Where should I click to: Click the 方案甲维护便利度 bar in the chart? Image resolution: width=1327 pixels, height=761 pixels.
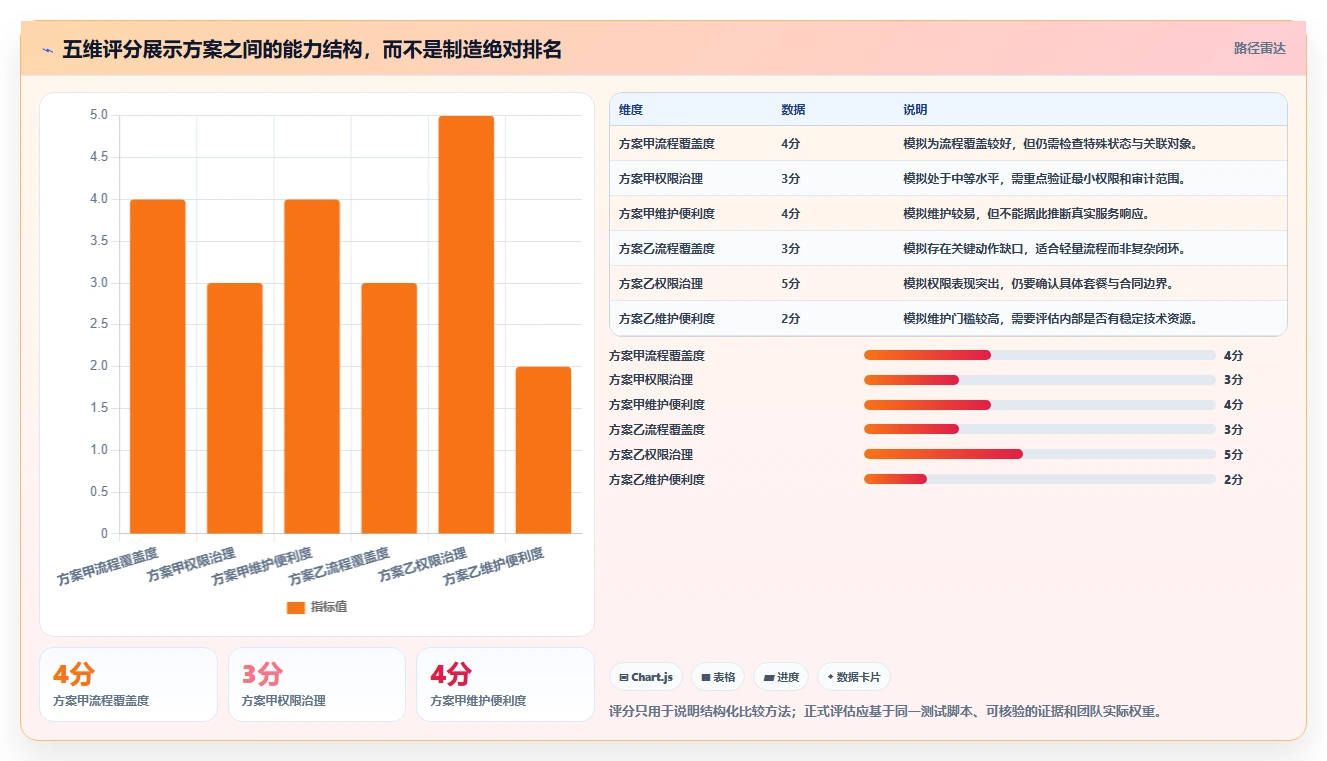pos(312,366)
